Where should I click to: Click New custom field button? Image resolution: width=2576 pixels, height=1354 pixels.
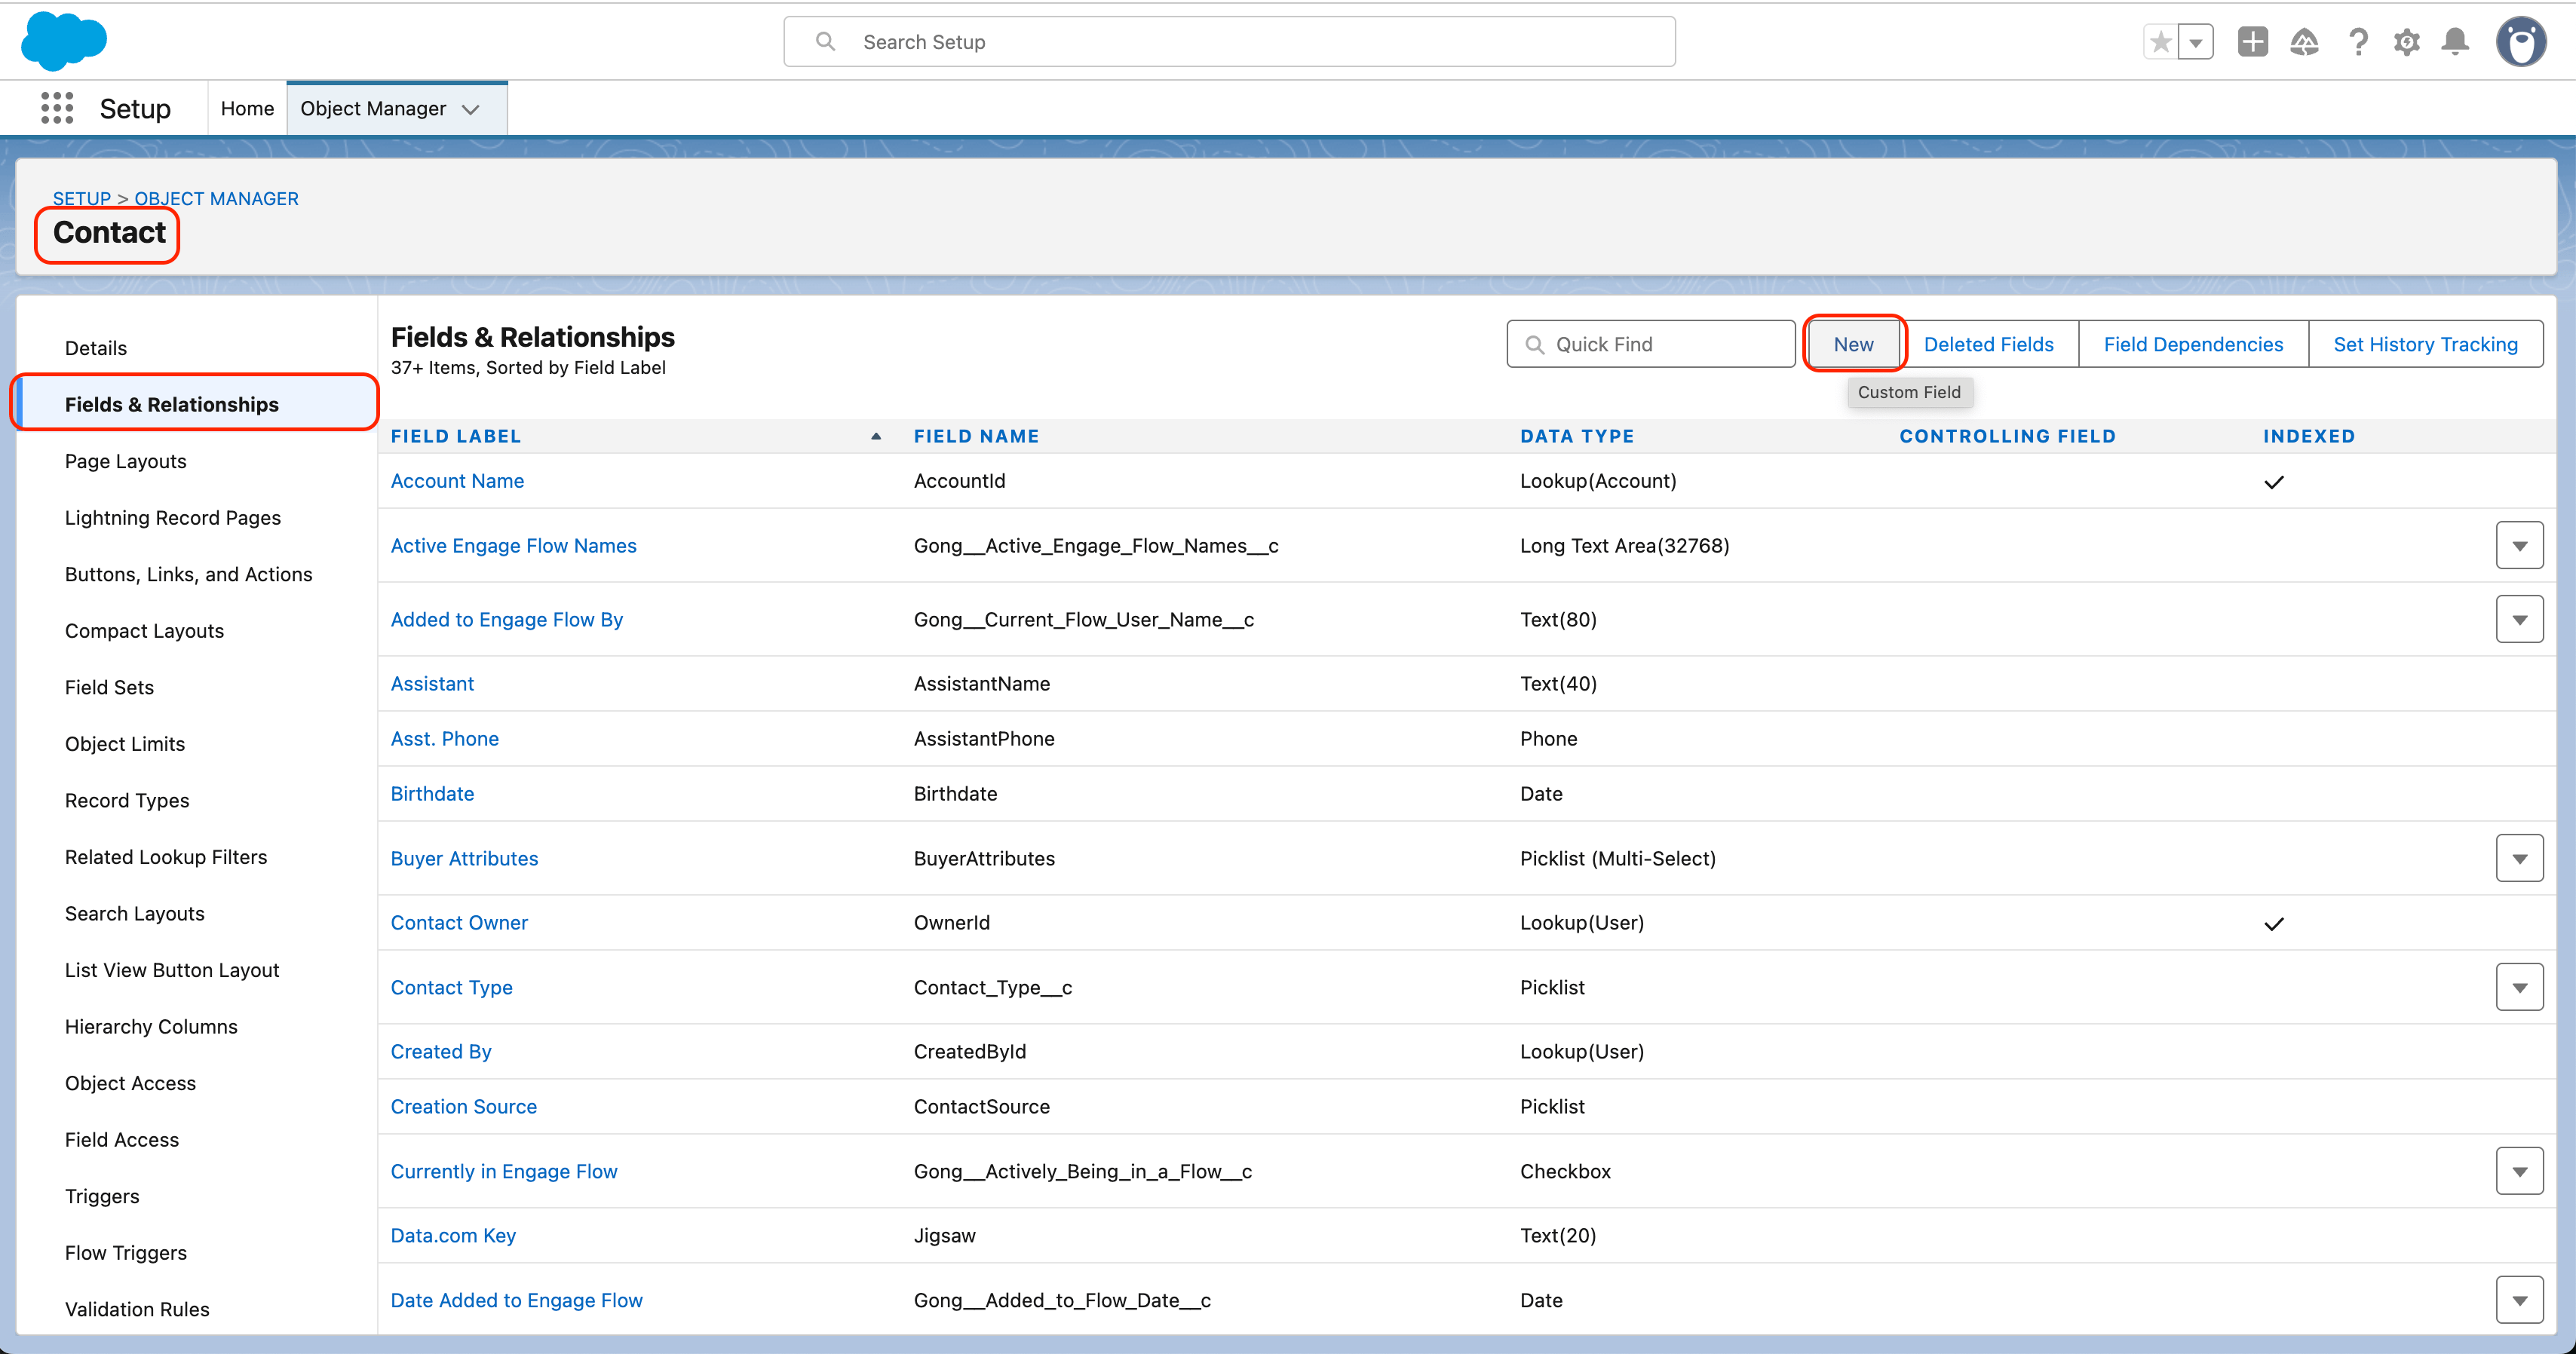point(1853,344)
